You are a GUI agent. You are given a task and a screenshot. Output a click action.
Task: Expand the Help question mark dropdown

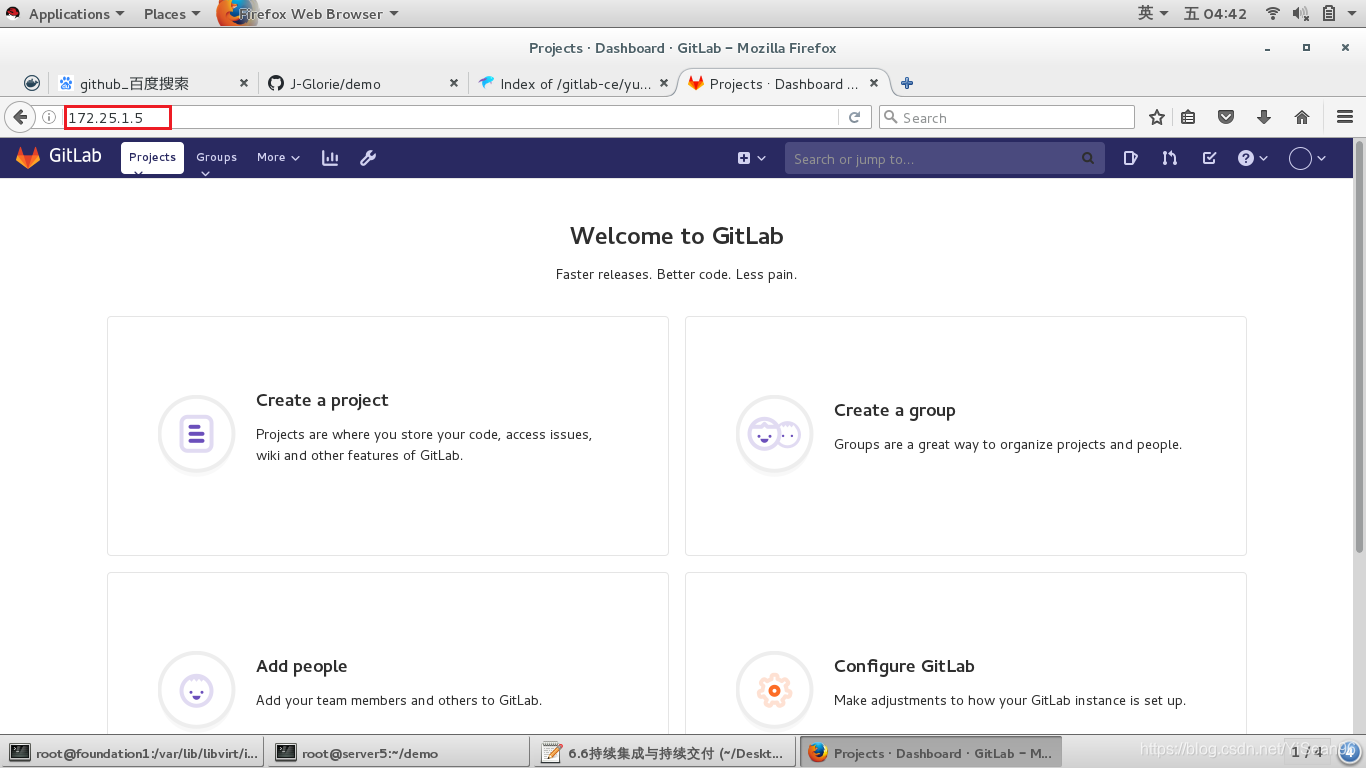1252,158
